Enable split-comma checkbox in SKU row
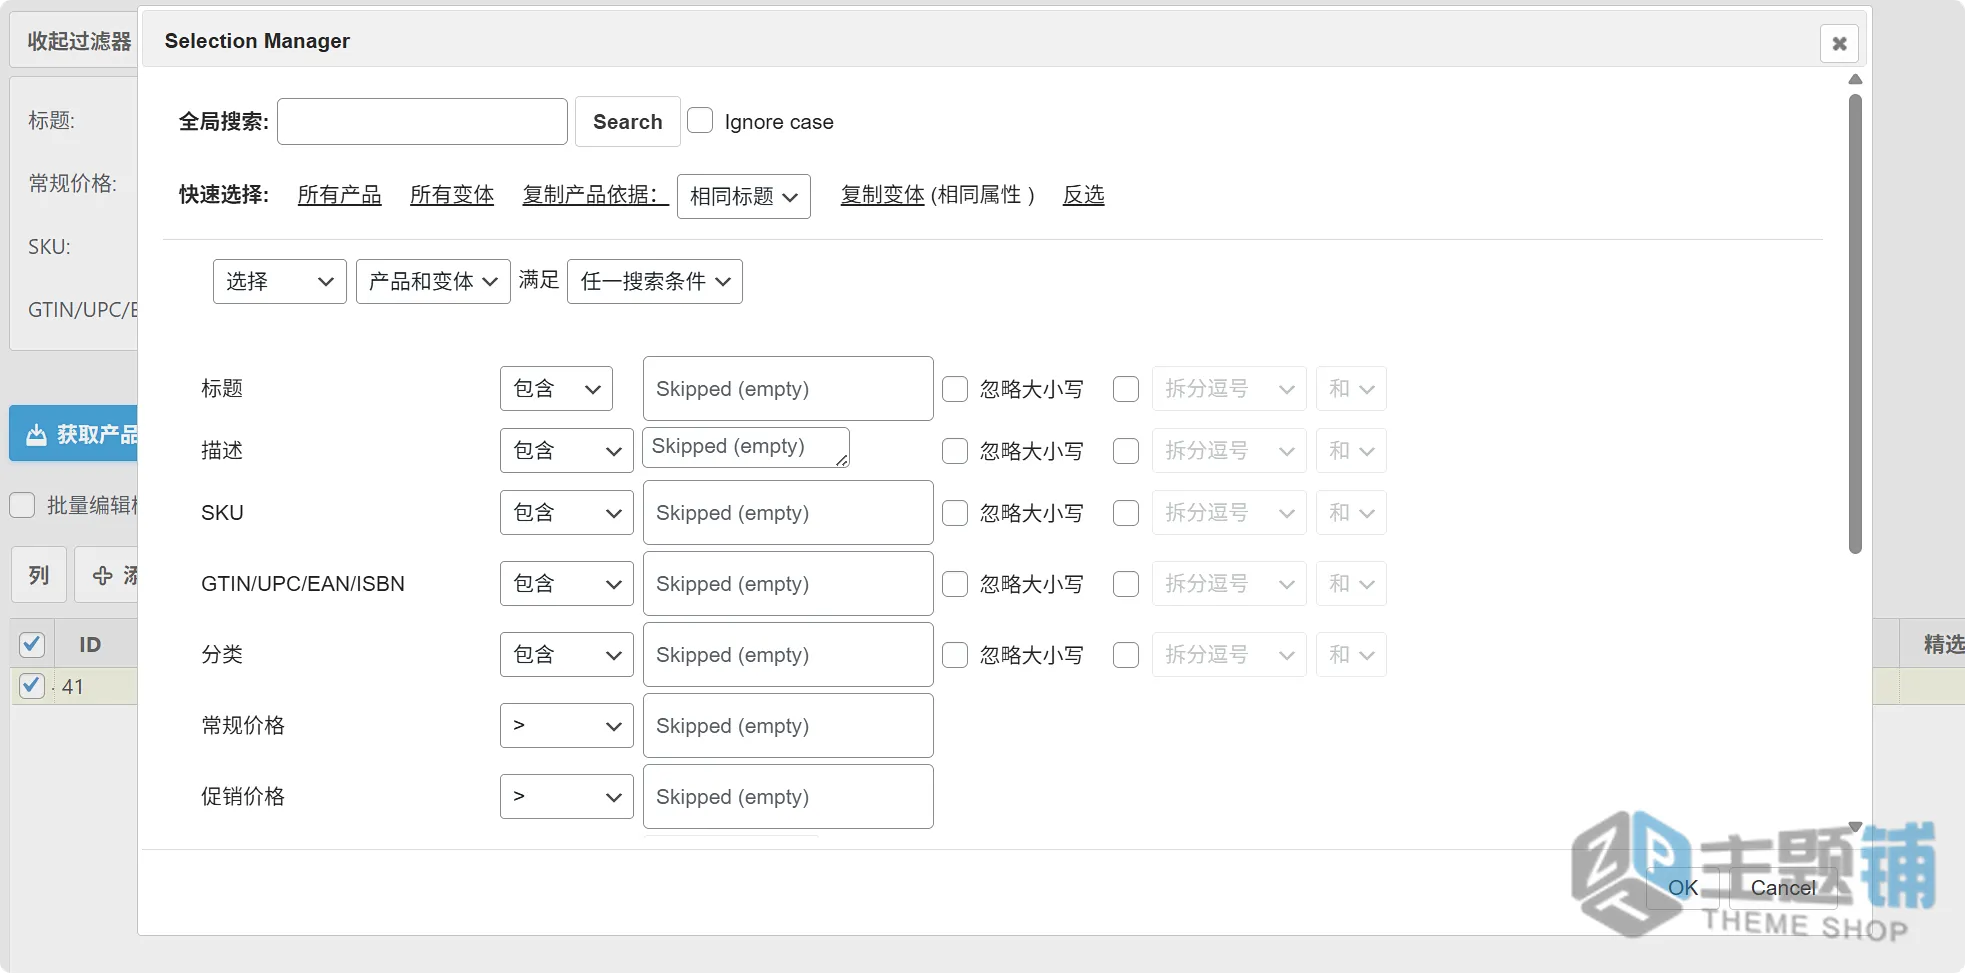 coord(1126,513)
